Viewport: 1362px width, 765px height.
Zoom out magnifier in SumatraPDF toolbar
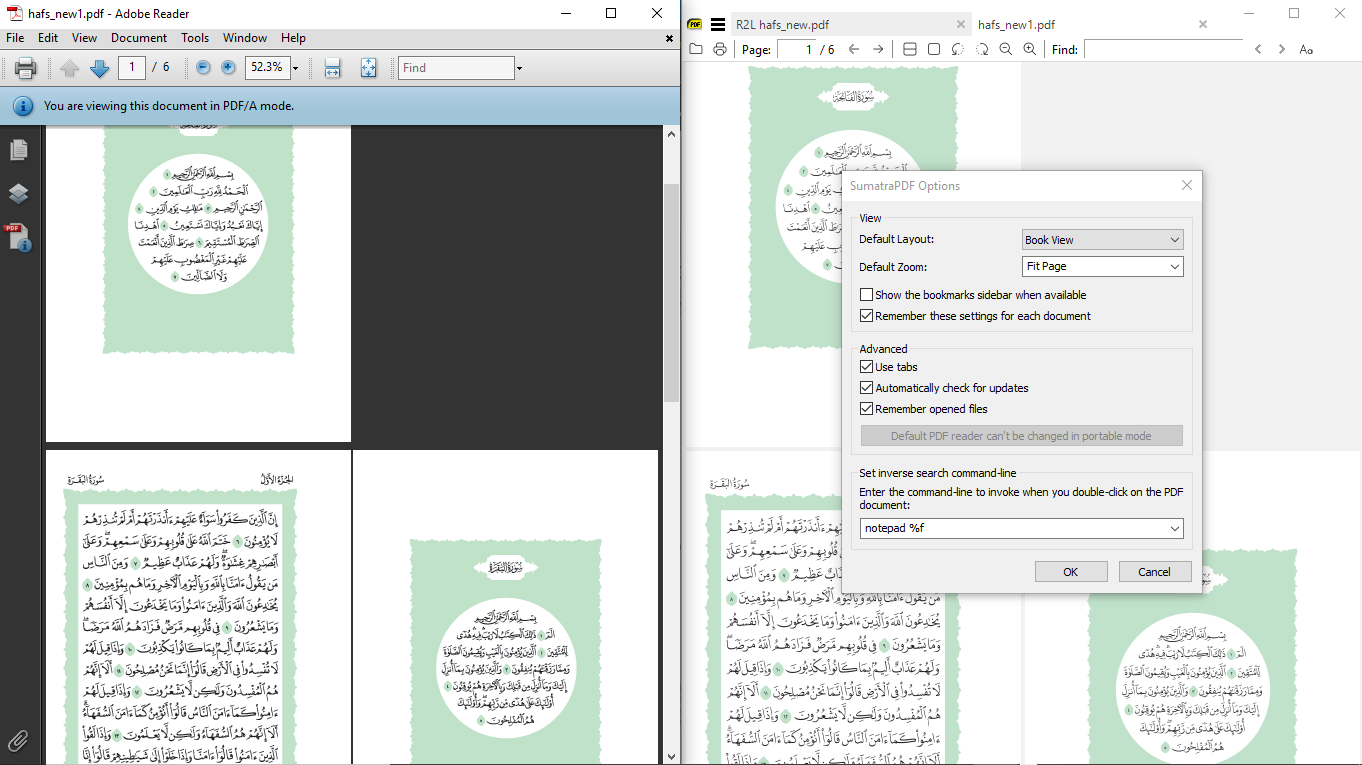[x=1006, y=49]
